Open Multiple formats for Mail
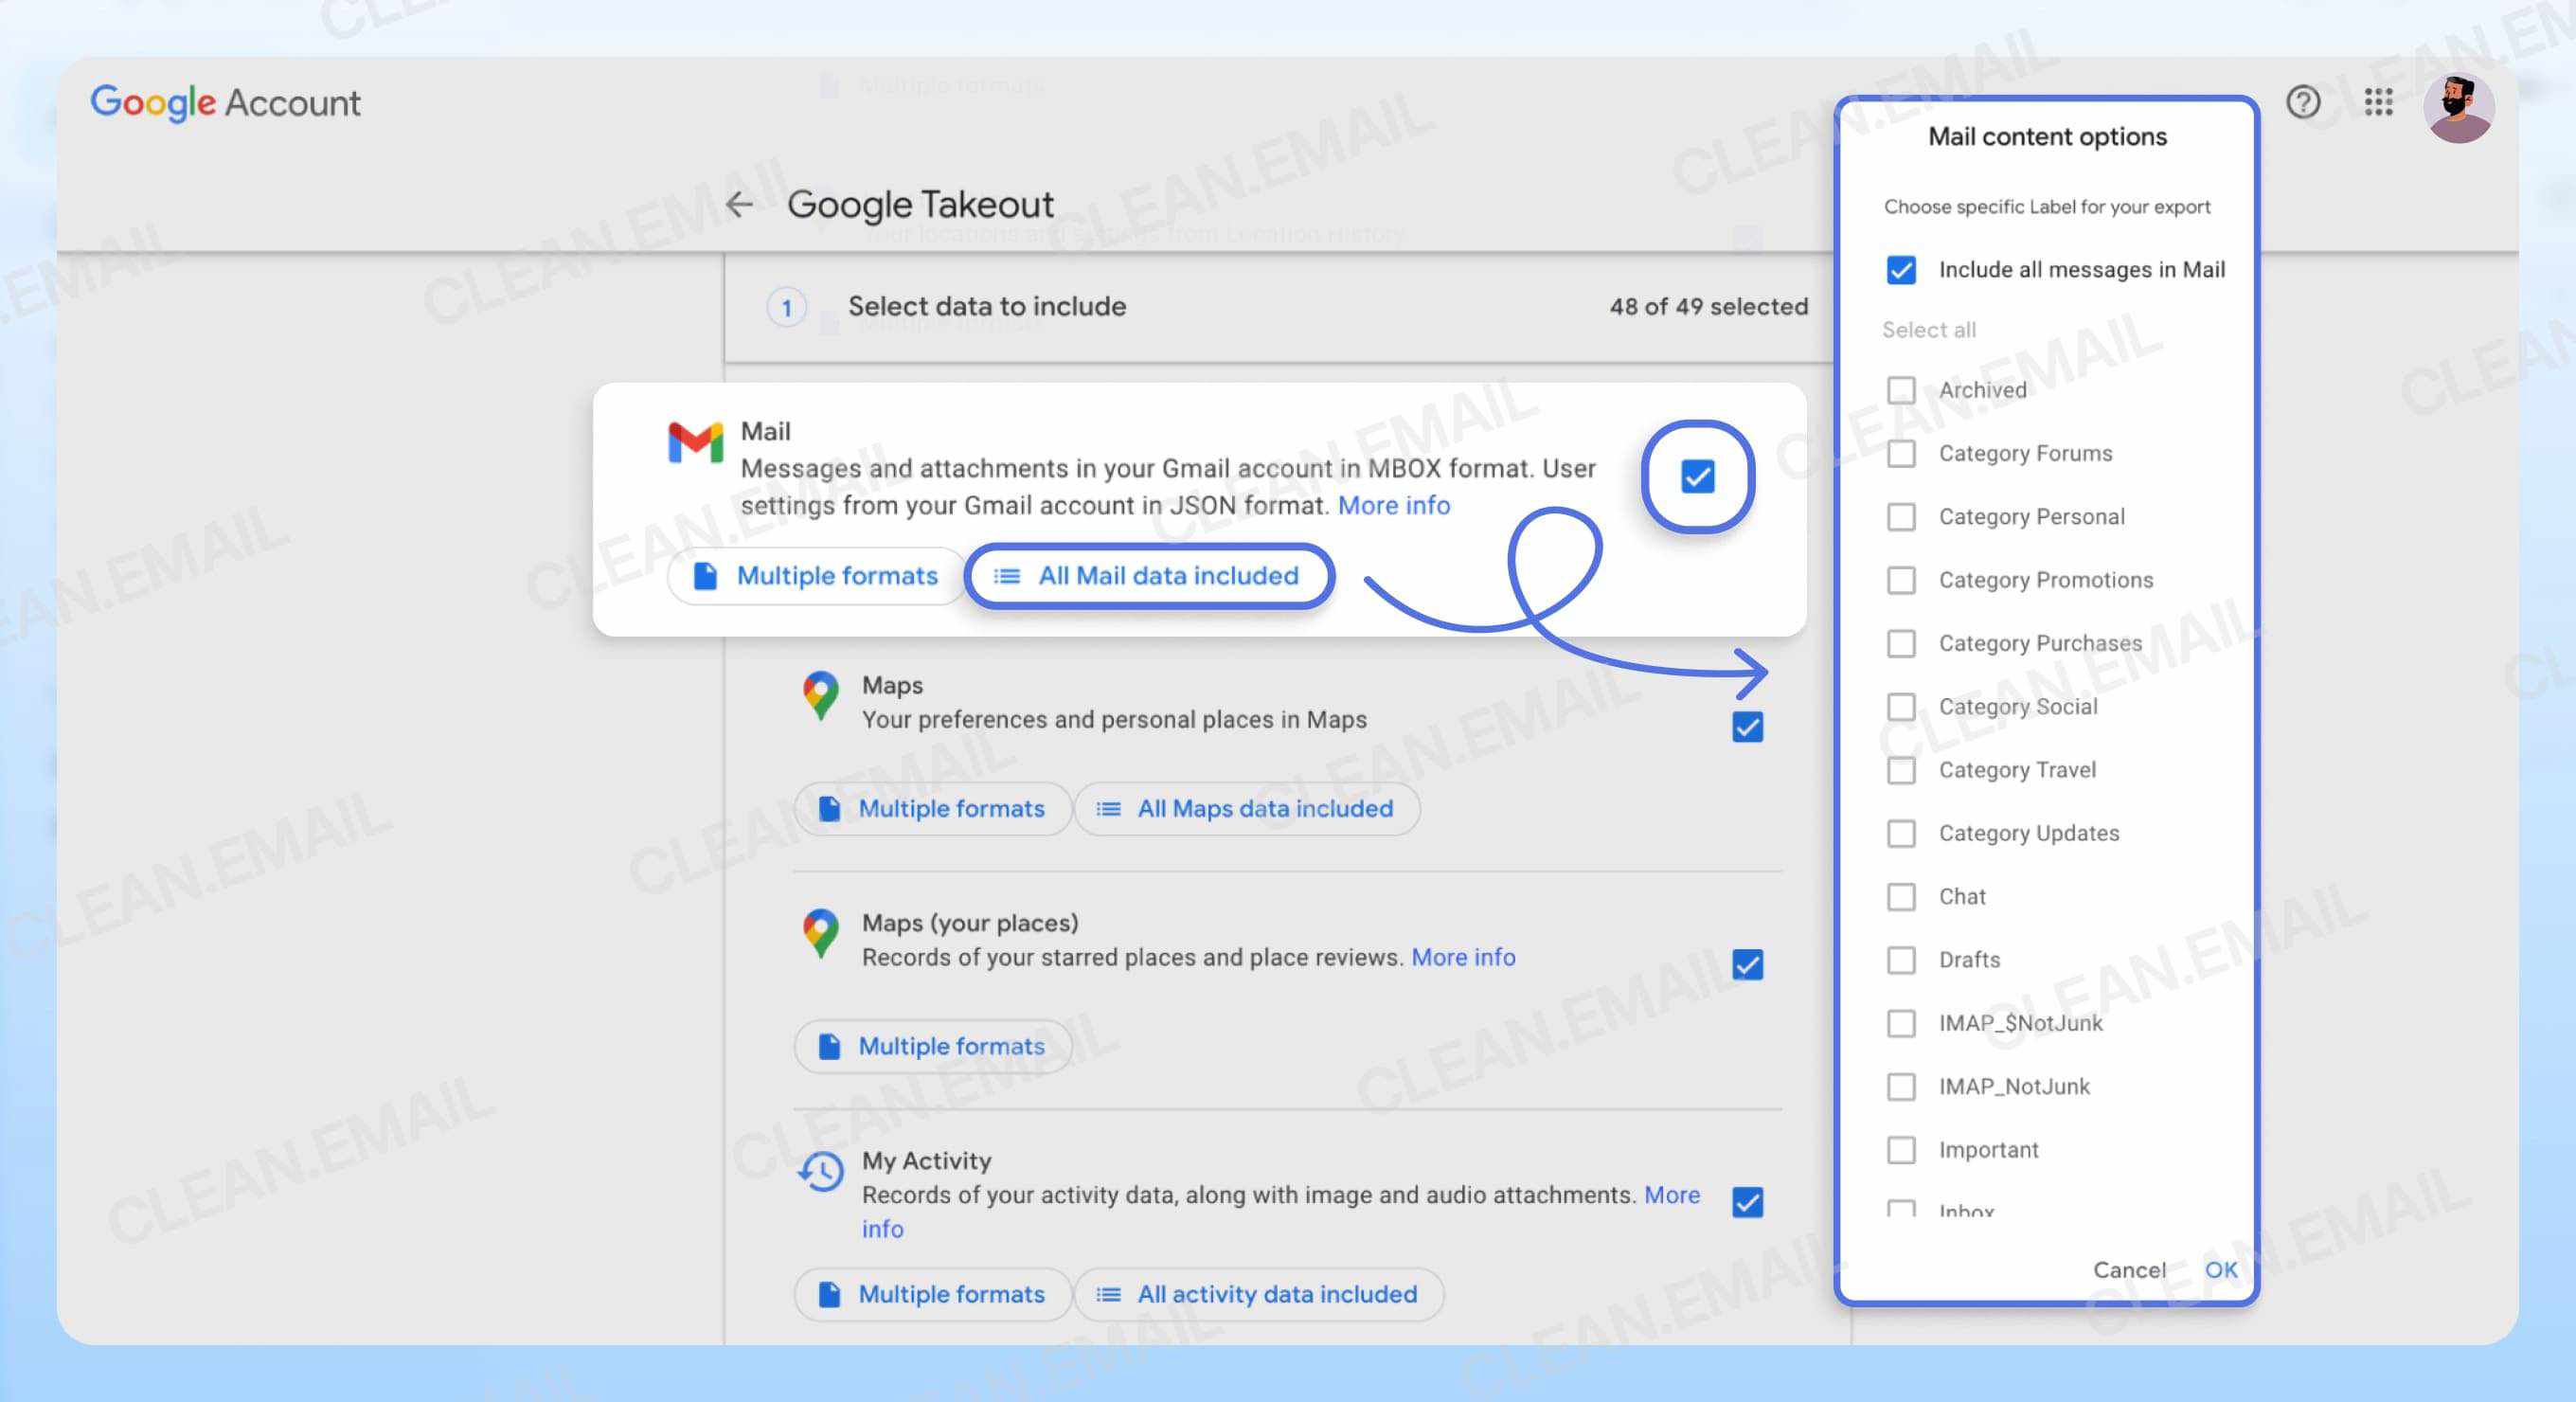This screenshot has height=1402, width=2576. tap(816, 576)
